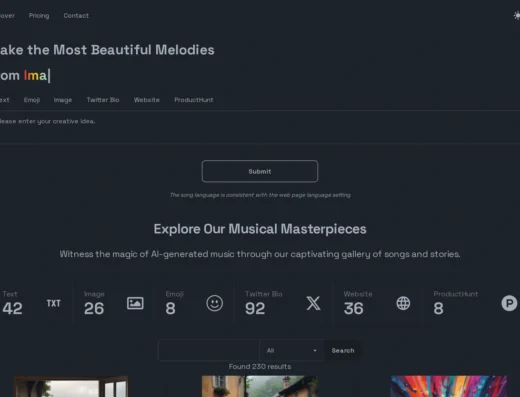Image resolution: width=520 pixels, height=397 pixels.
Task: Click the Found 230 results text
Action: tap(260, 367)
